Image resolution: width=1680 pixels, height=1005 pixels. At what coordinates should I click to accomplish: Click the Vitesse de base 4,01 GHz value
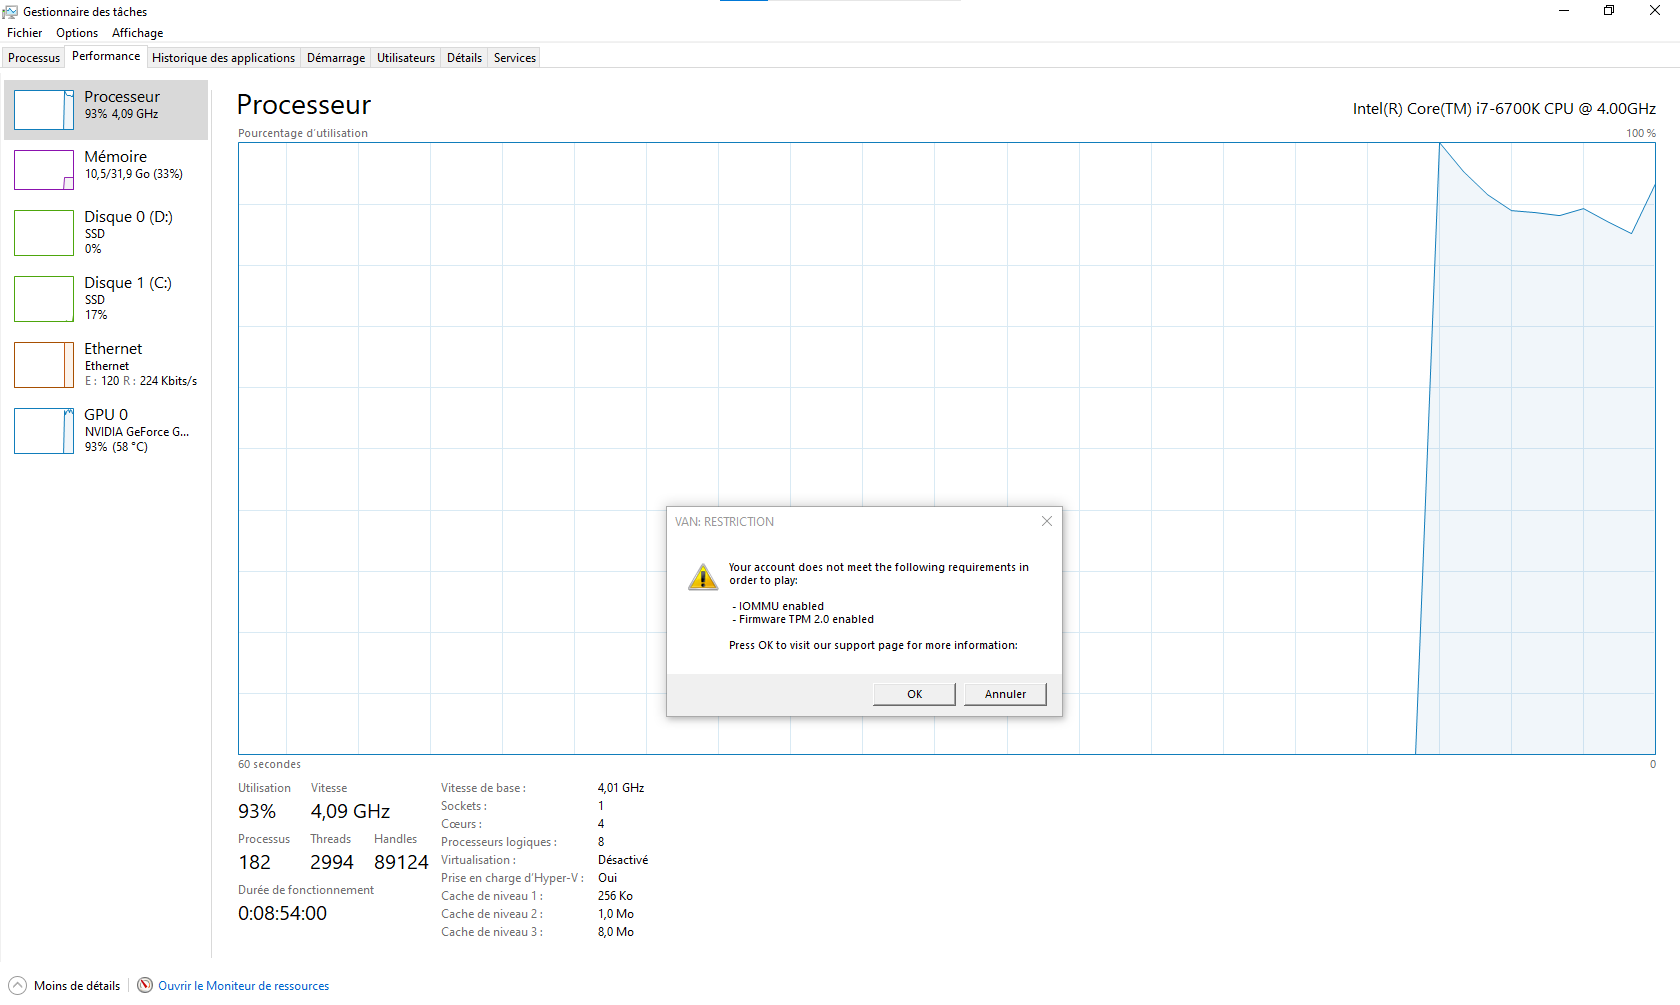(621, 788)
